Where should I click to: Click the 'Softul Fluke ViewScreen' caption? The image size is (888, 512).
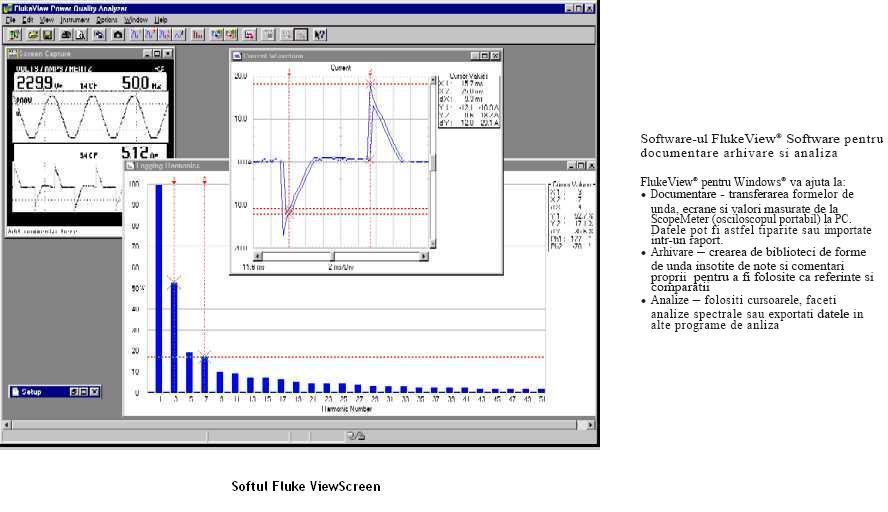coord(306,487)
